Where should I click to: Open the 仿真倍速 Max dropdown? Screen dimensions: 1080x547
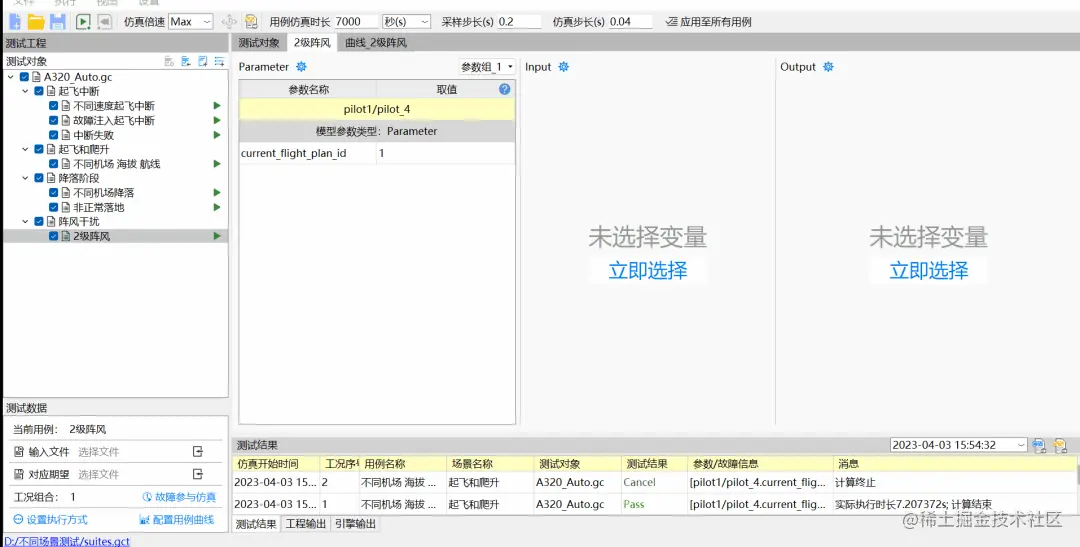pyautogui.click(x=191, y=21)
